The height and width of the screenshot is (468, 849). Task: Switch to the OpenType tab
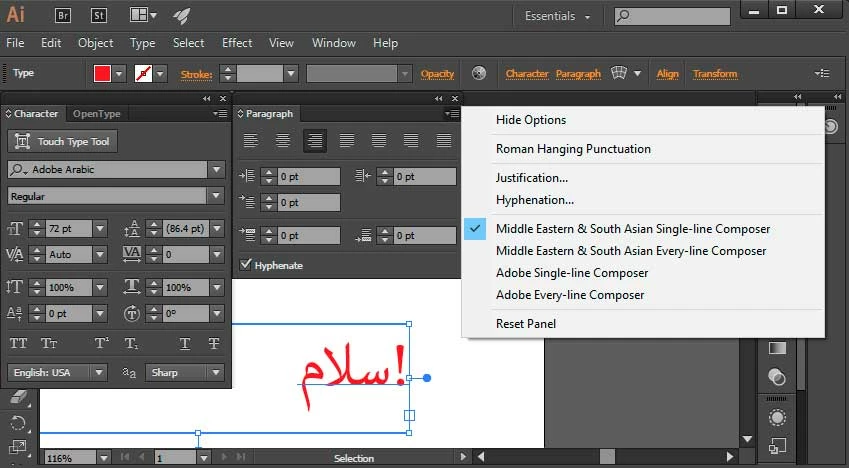[96, 114]
